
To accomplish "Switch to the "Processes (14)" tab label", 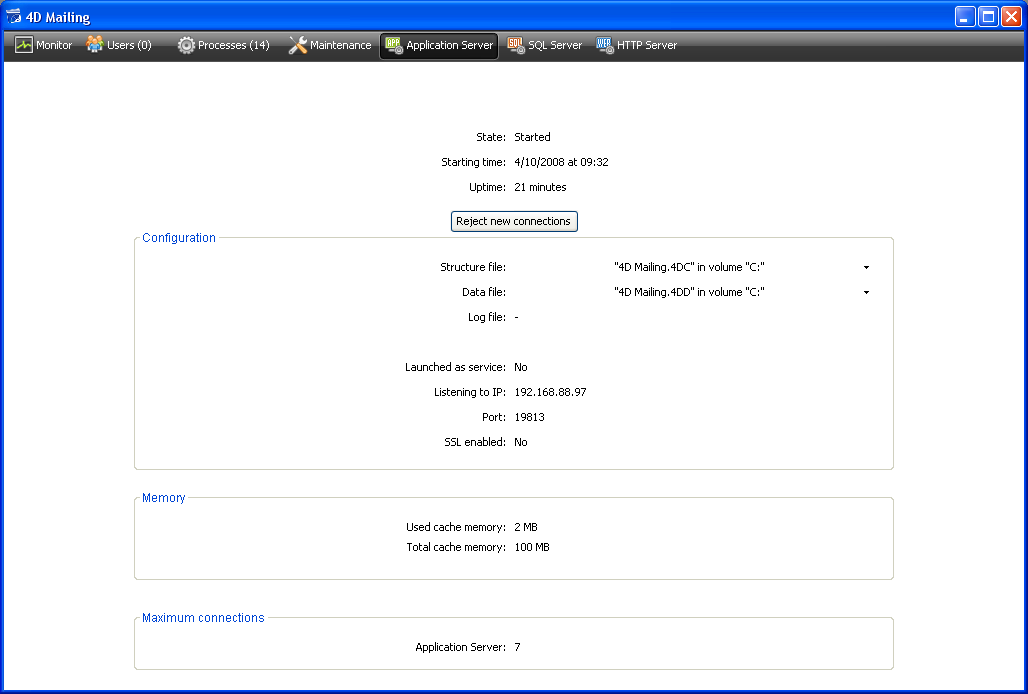I will click(233, 45).
